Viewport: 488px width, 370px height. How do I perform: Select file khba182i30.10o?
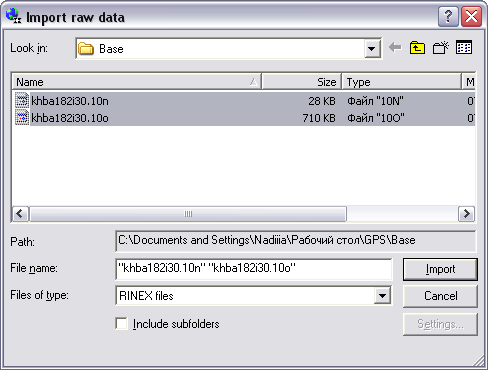click(x=70, y=118)
